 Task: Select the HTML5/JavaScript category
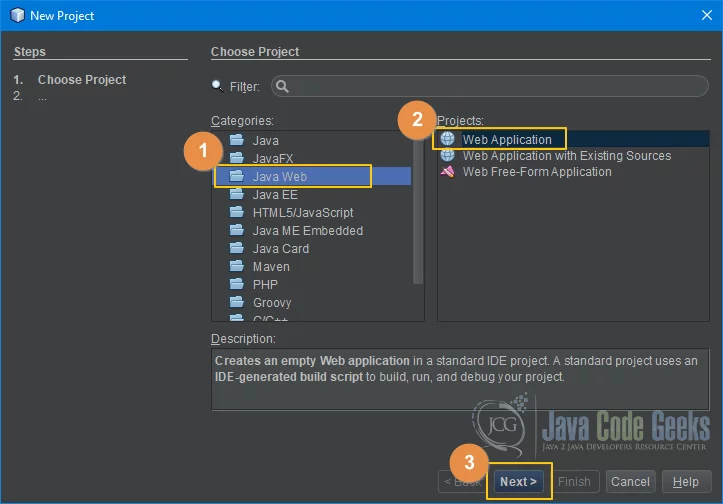pos(313,212)
